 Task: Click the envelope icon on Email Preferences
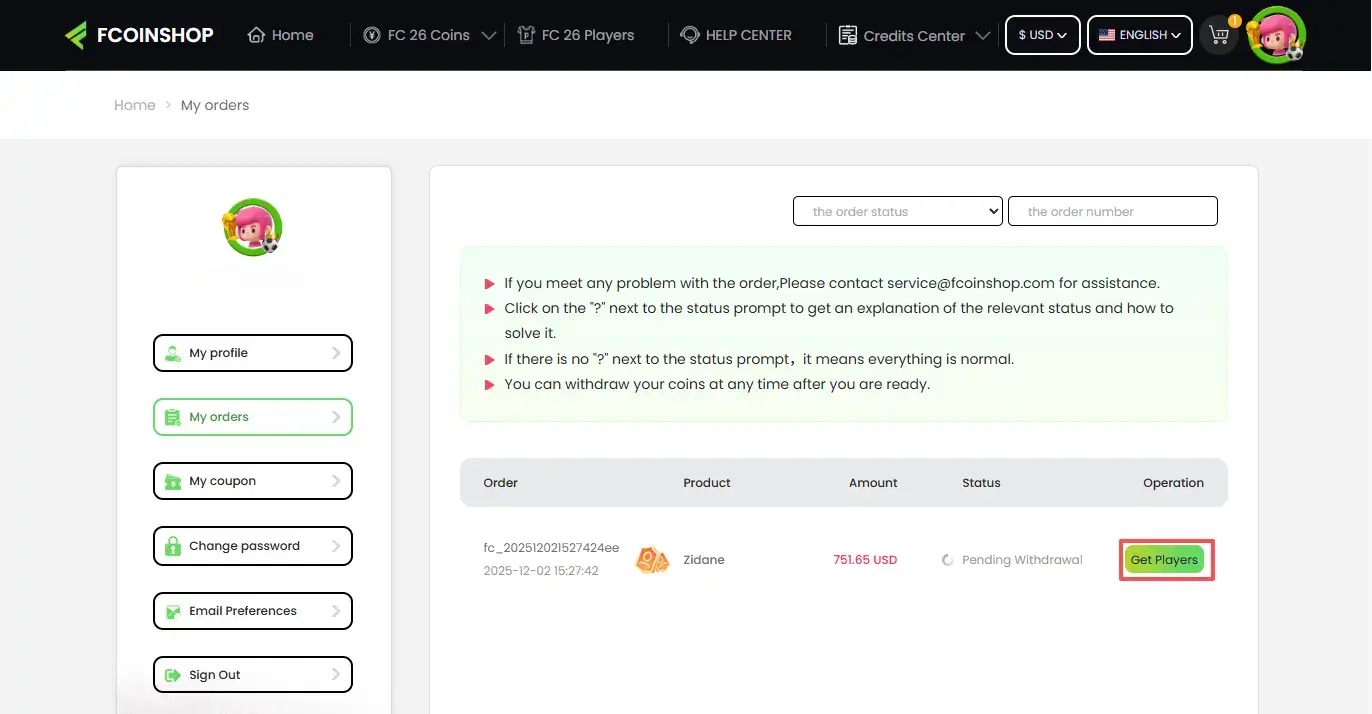tap(174, 611)
